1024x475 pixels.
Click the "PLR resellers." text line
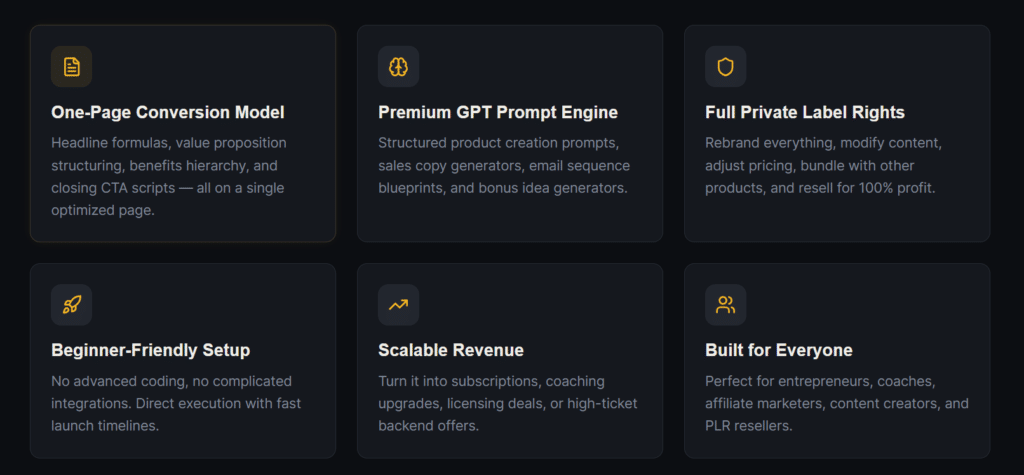pos(748,426)
